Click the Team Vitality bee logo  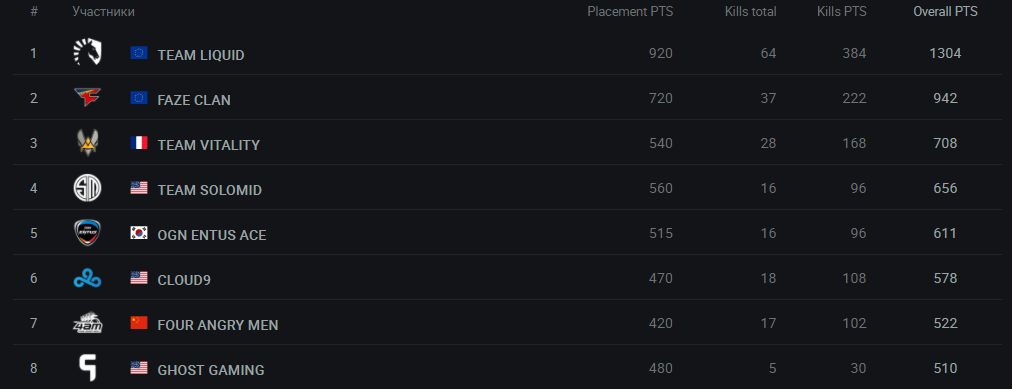coord(87,143)
